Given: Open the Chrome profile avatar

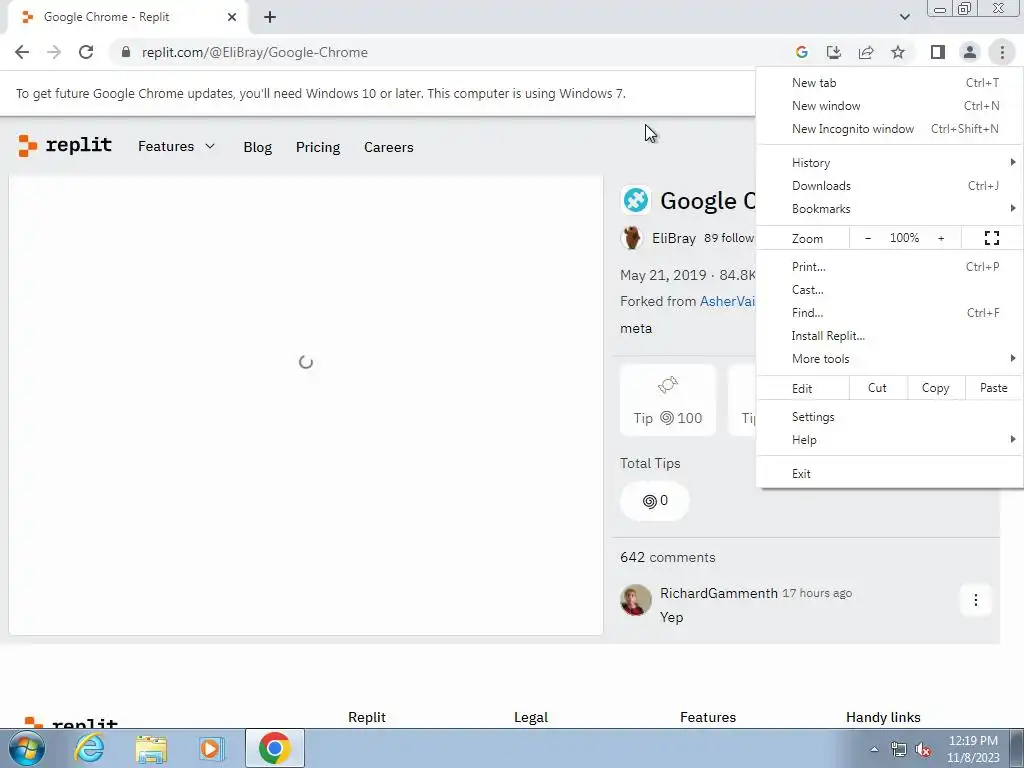Looking at the screenshot, I should [x=970, y=52].
